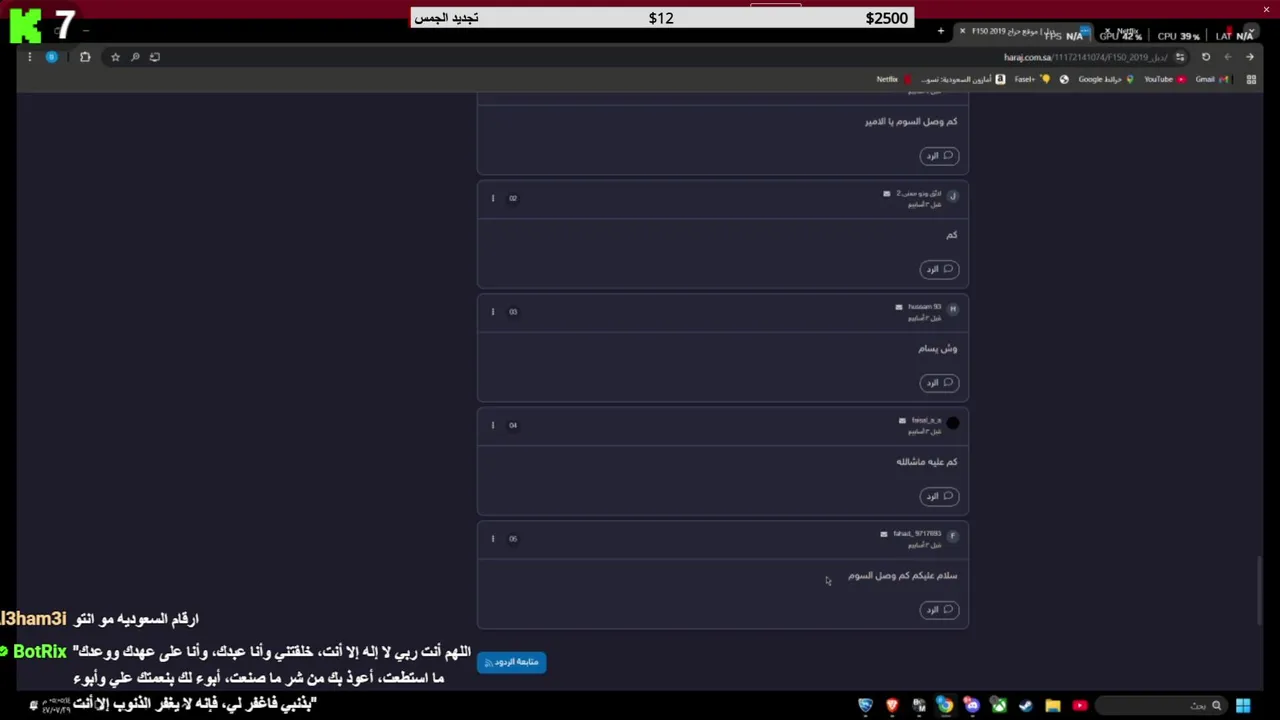Message comment 06 author via envelope icon

tap(884, 534)
